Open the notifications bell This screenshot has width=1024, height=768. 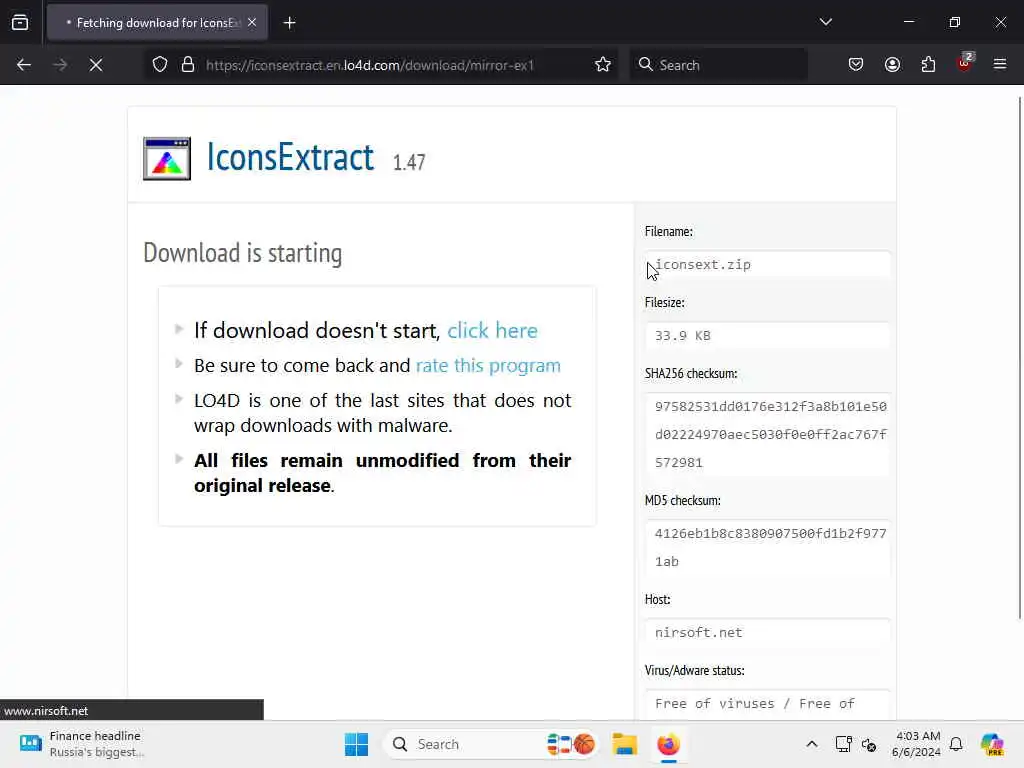pos(956,744)
